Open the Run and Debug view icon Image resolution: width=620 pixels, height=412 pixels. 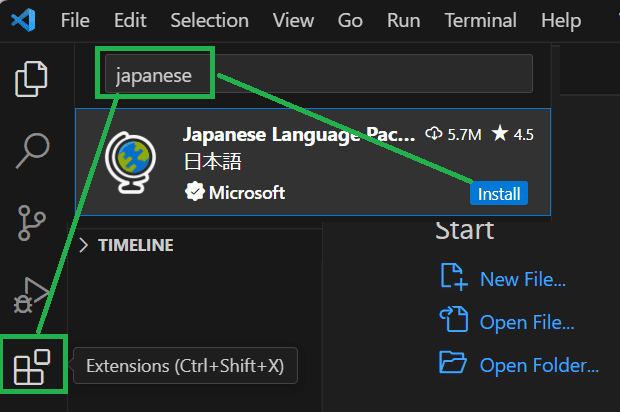(x=32, y=295)
